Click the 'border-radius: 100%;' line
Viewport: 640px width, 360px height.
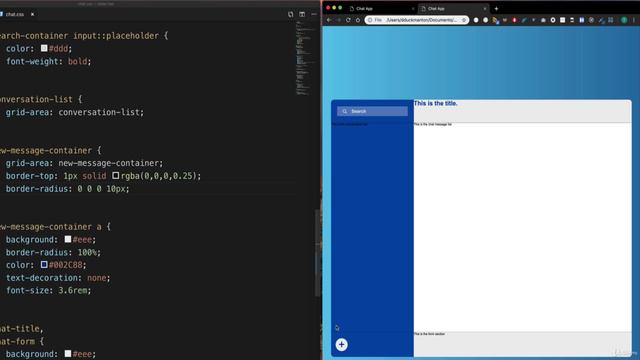(x=53, y=252)
